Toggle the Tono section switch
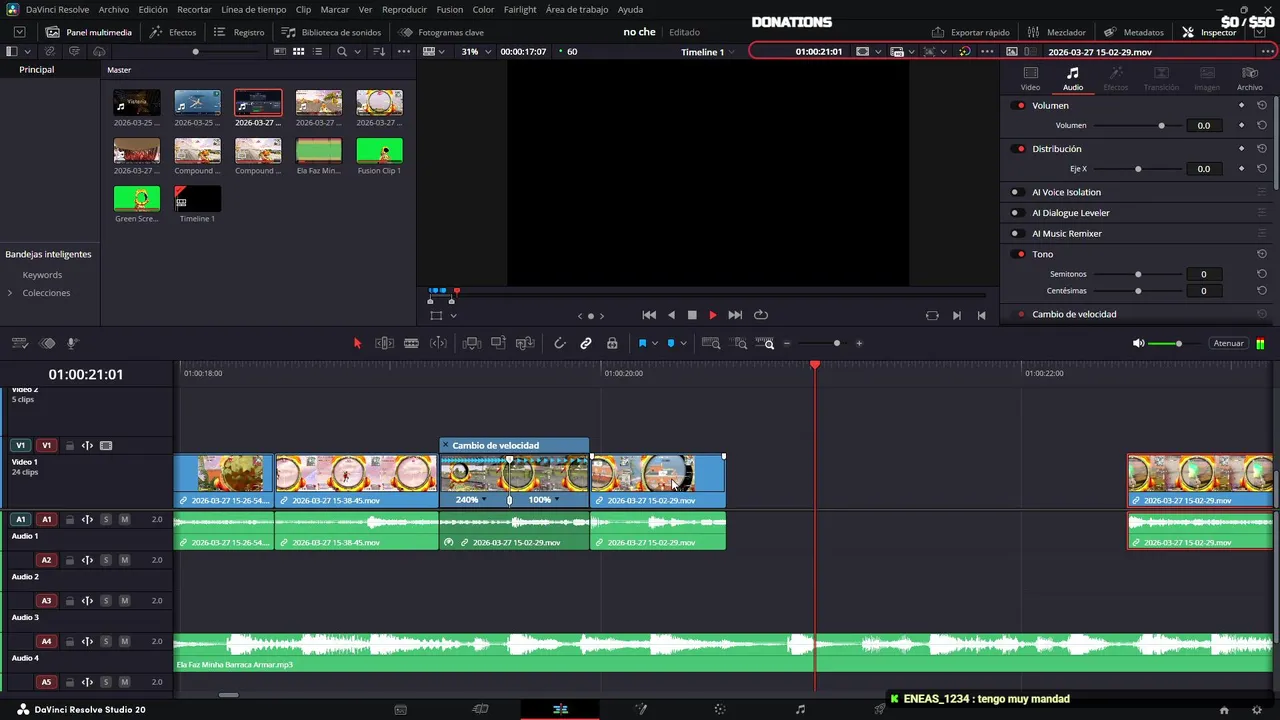 [1019, 254]
